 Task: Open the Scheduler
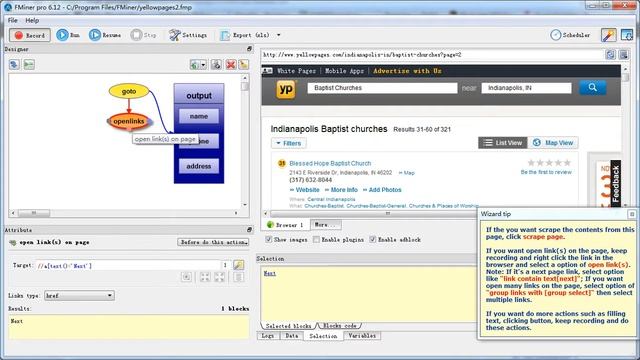570,35
